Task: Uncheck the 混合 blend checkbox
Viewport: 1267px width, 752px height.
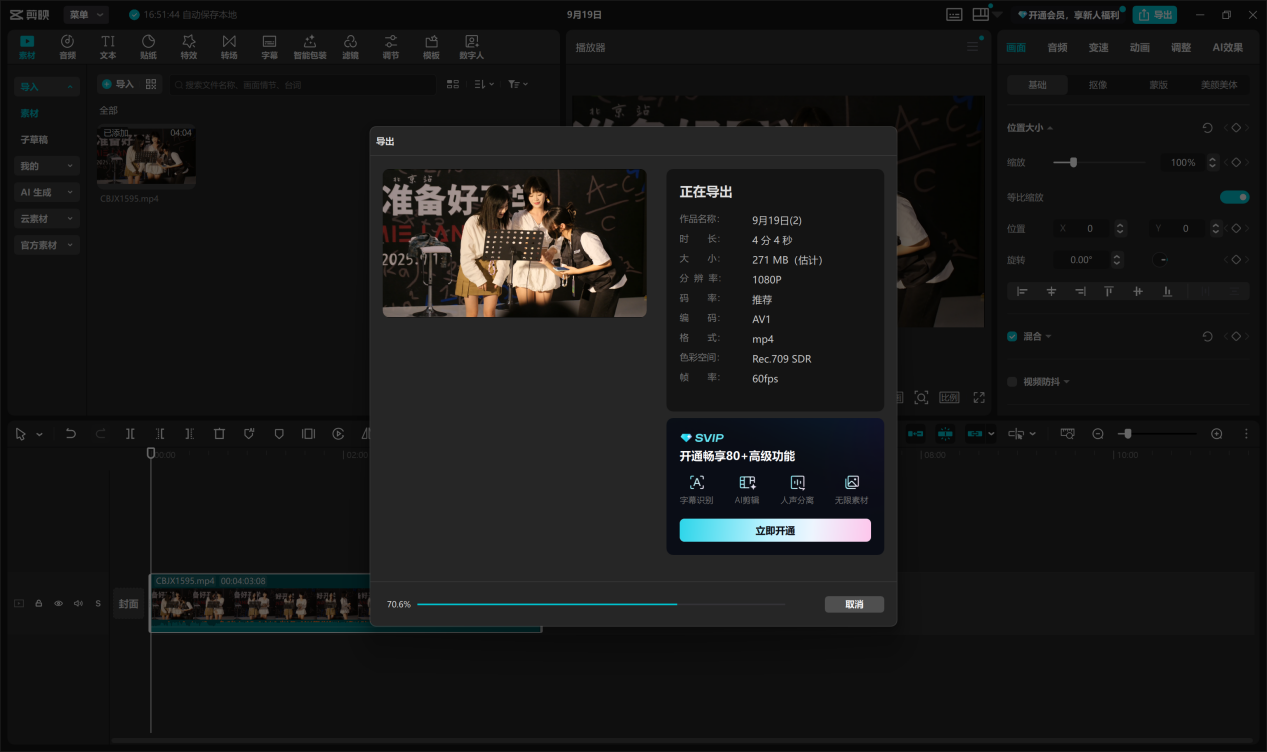Action: [x=1012, y=337]
